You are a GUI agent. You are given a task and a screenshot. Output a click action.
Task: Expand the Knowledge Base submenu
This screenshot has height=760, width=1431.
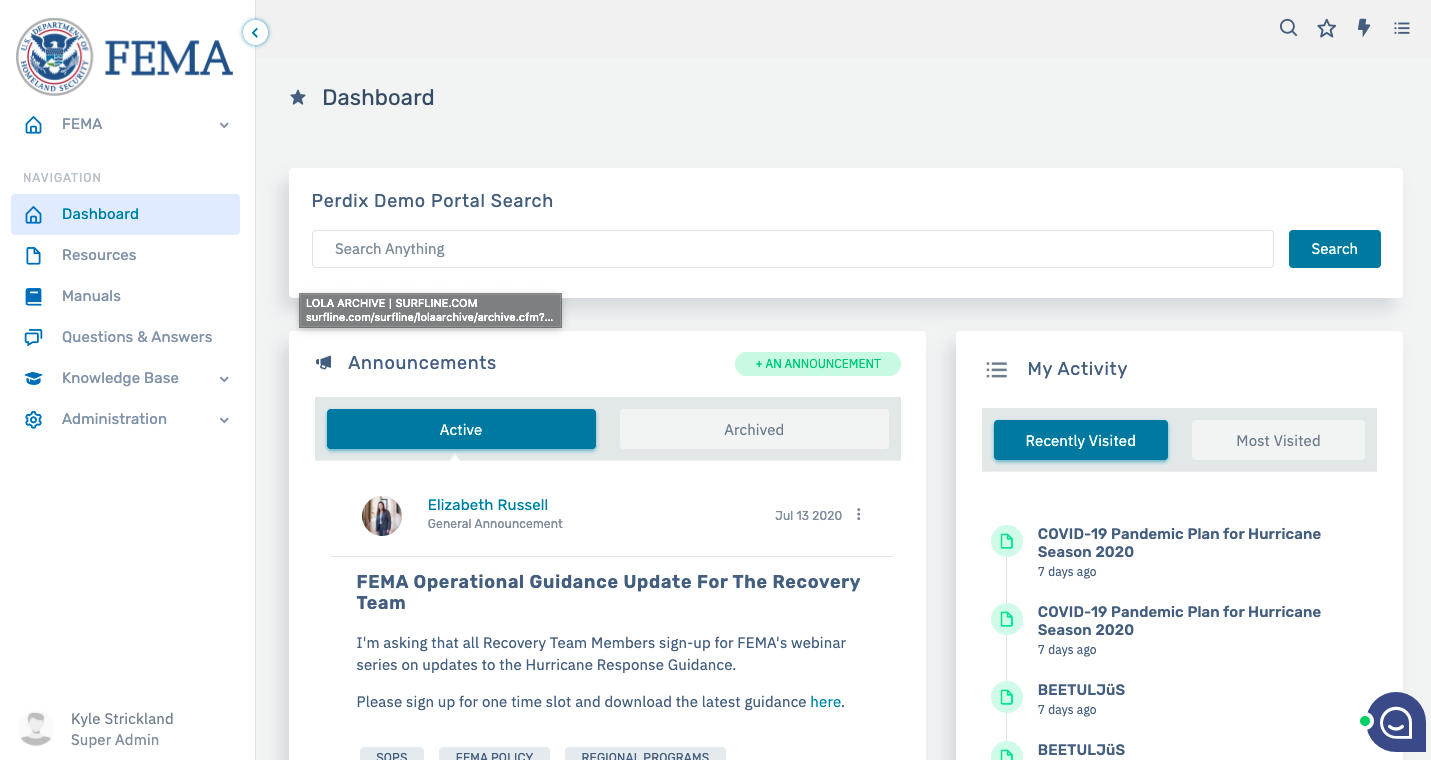pos(224,378)
